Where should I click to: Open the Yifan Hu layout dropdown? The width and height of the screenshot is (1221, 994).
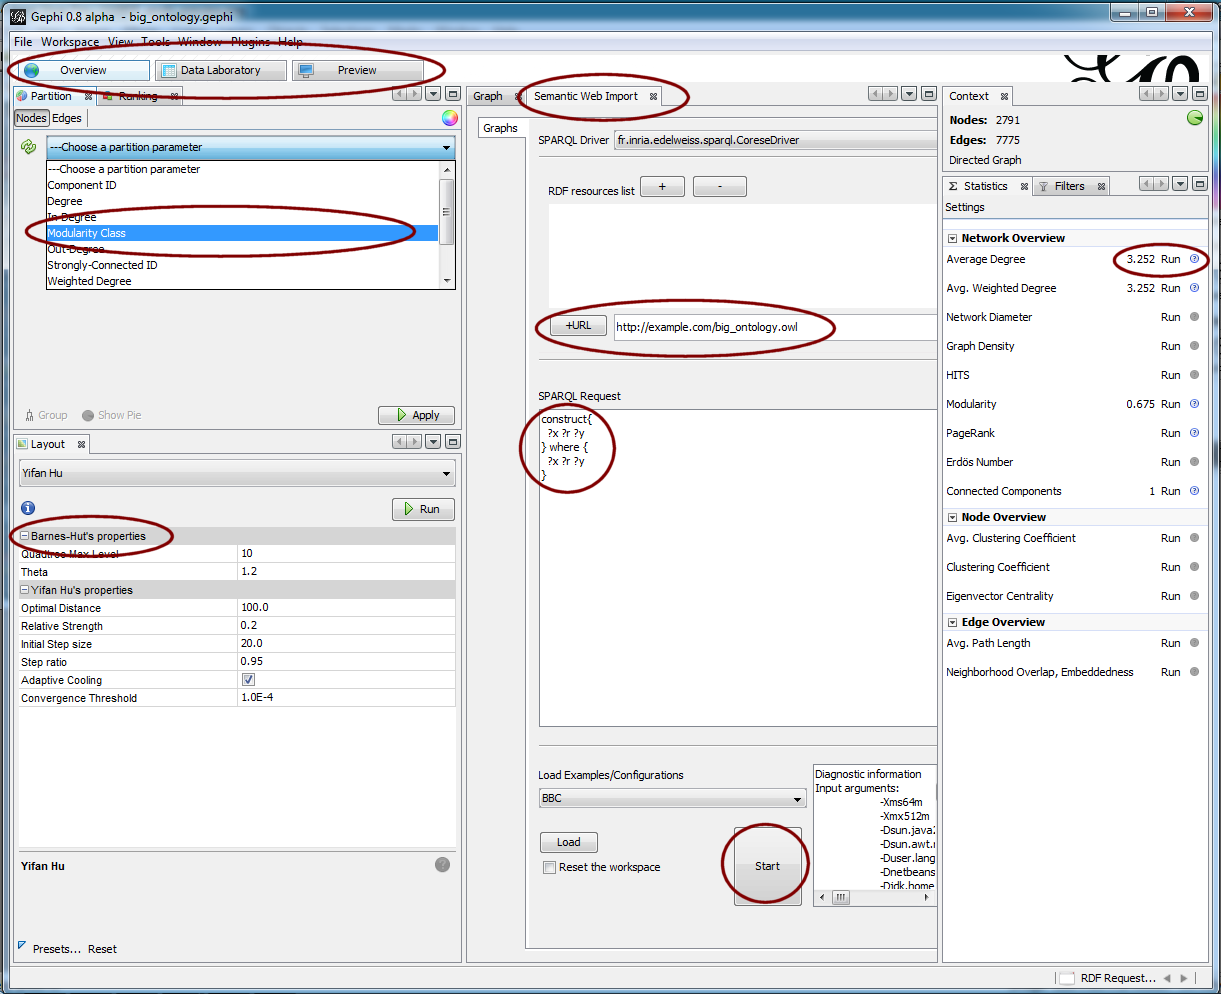(x=237, y=473)
